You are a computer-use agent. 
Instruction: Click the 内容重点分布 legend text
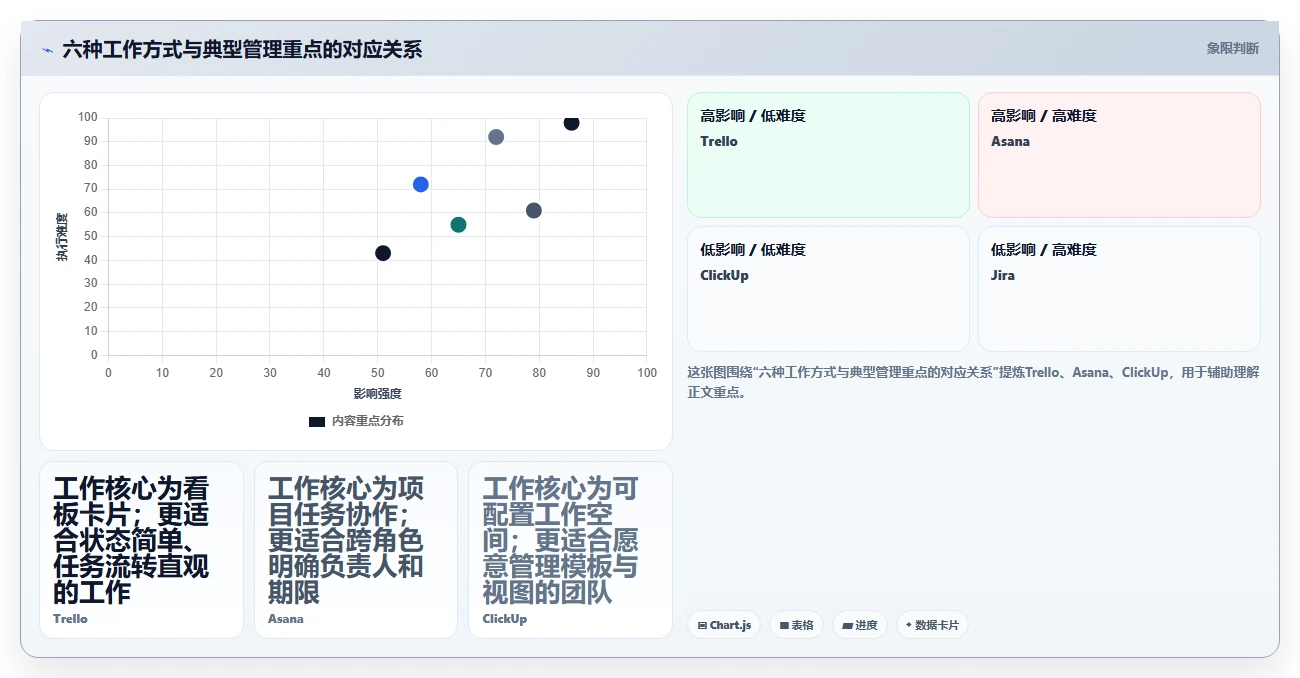368,421
